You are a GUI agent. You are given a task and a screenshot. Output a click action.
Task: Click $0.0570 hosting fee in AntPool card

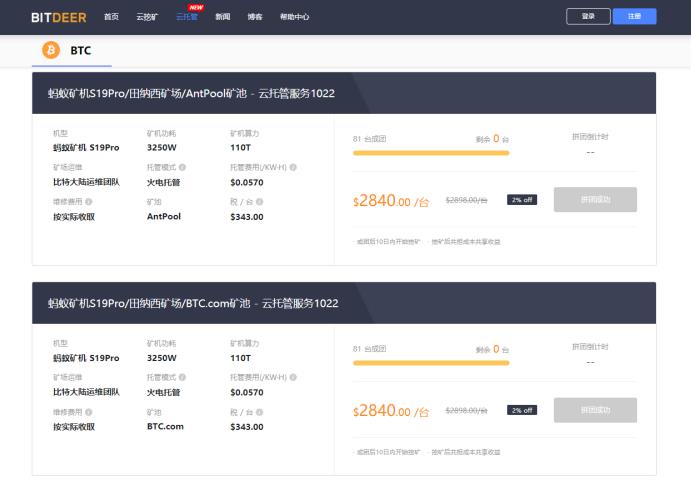pyautogui.click(x=247, y=182)
